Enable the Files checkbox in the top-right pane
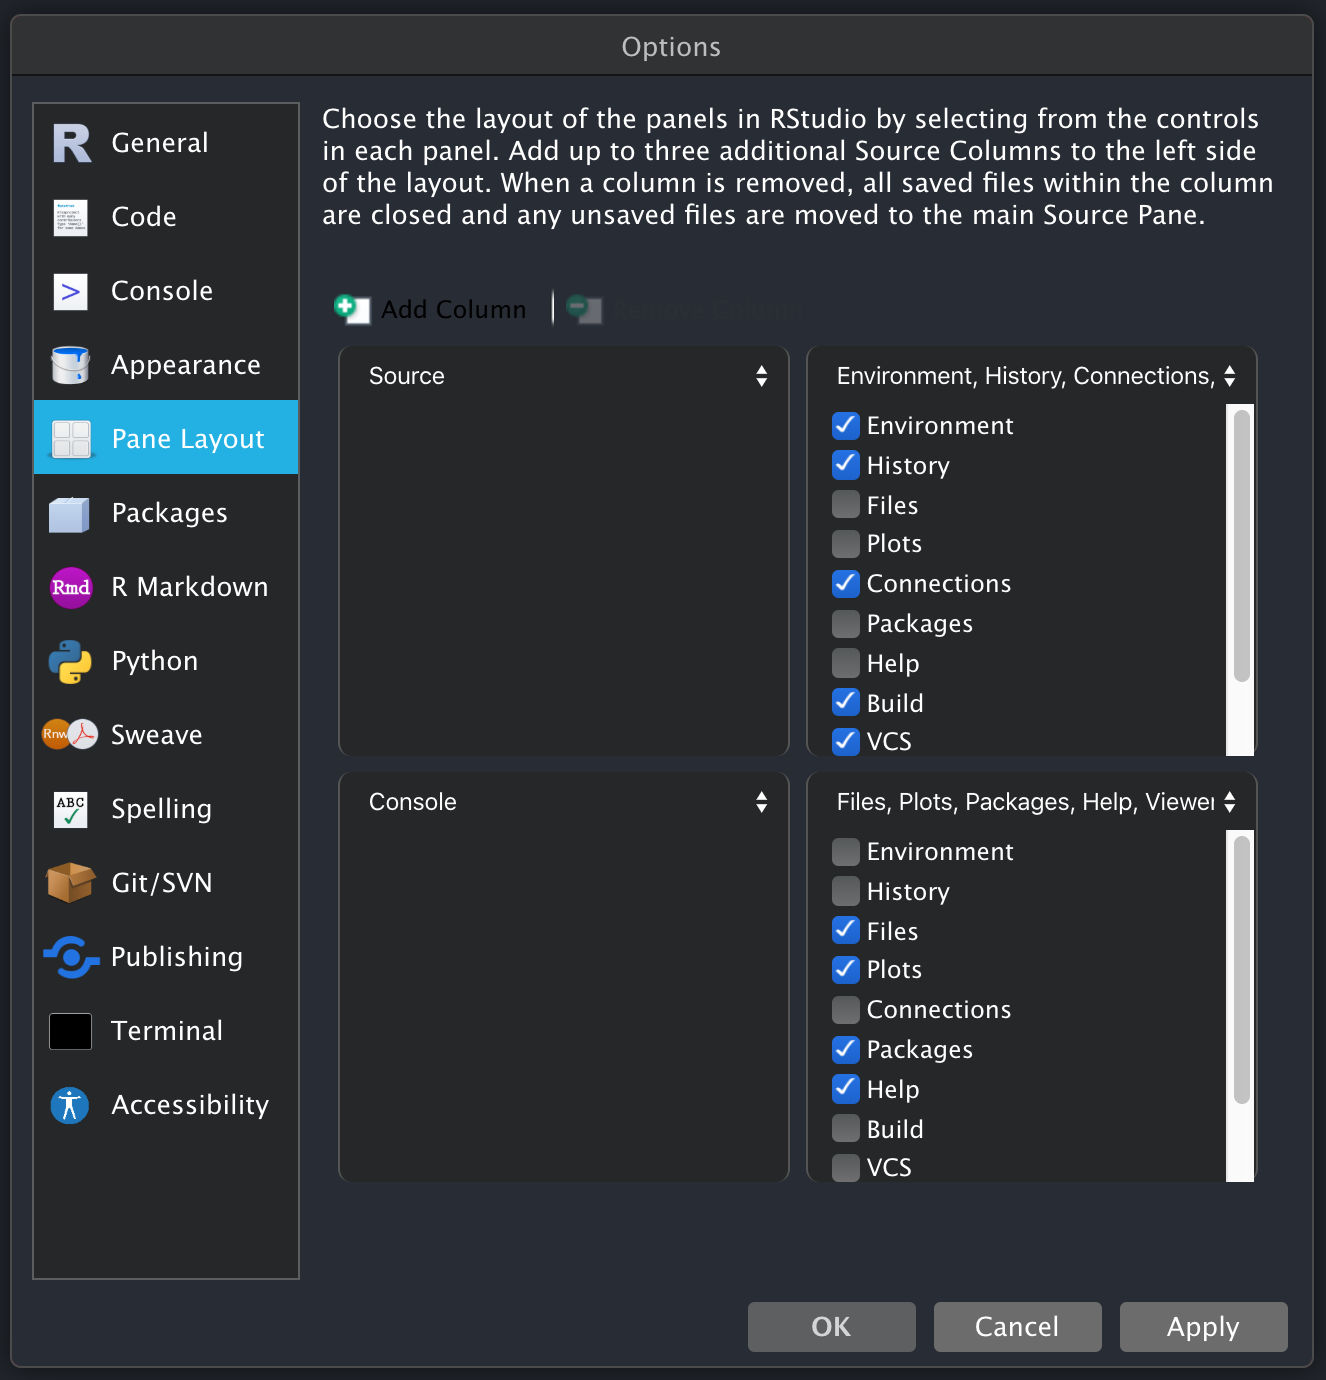 [845, 504]
